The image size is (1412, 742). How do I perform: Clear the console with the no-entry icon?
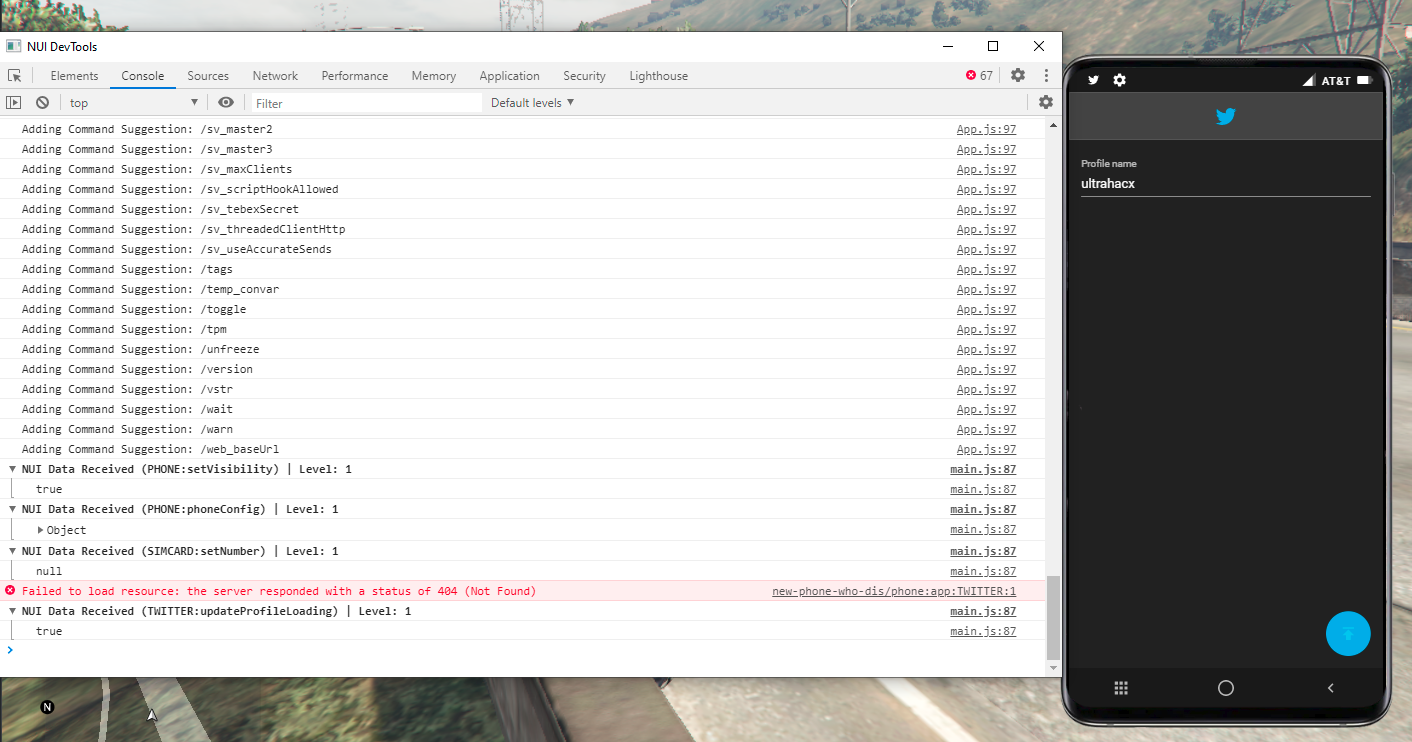click(41, 101)
